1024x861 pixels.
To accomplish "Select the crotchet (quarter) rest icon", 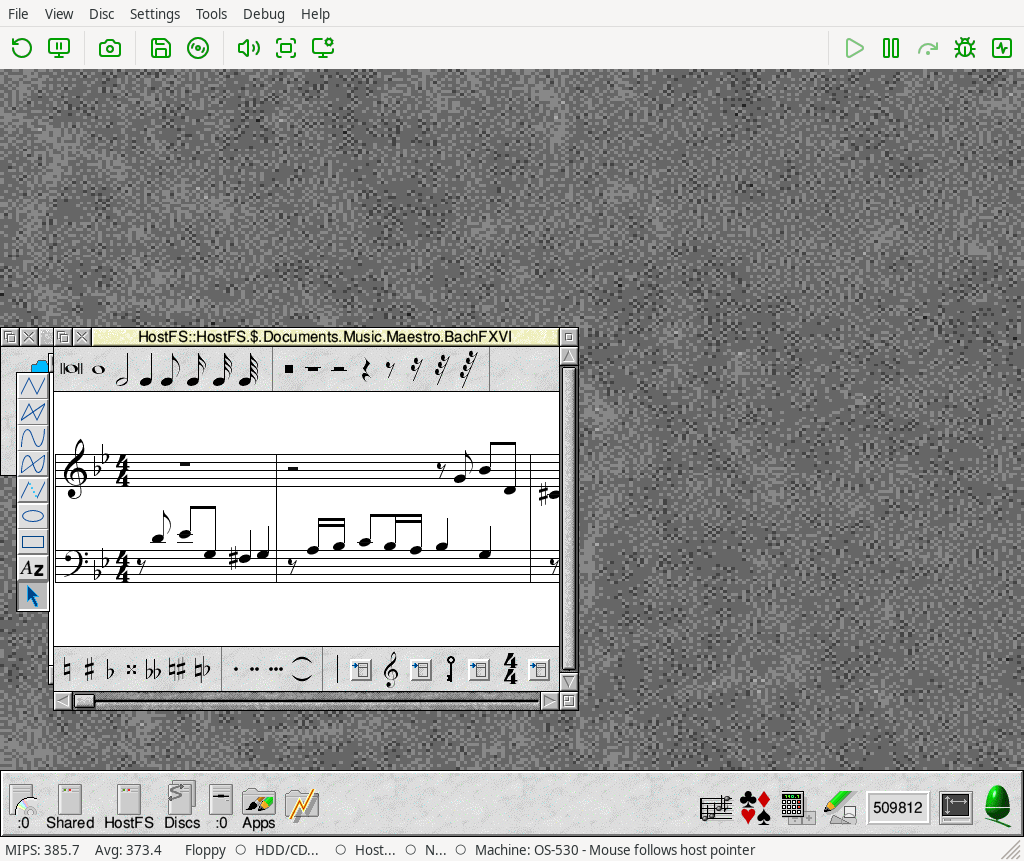I will [x=366, y=370].
